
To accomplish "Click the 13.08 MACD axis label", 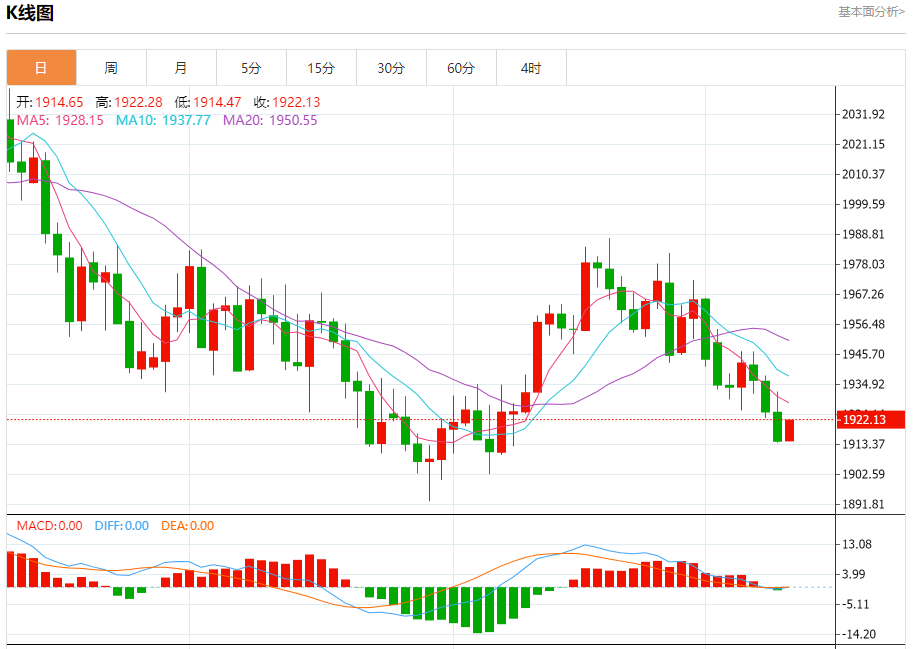I will coord(857,544).
